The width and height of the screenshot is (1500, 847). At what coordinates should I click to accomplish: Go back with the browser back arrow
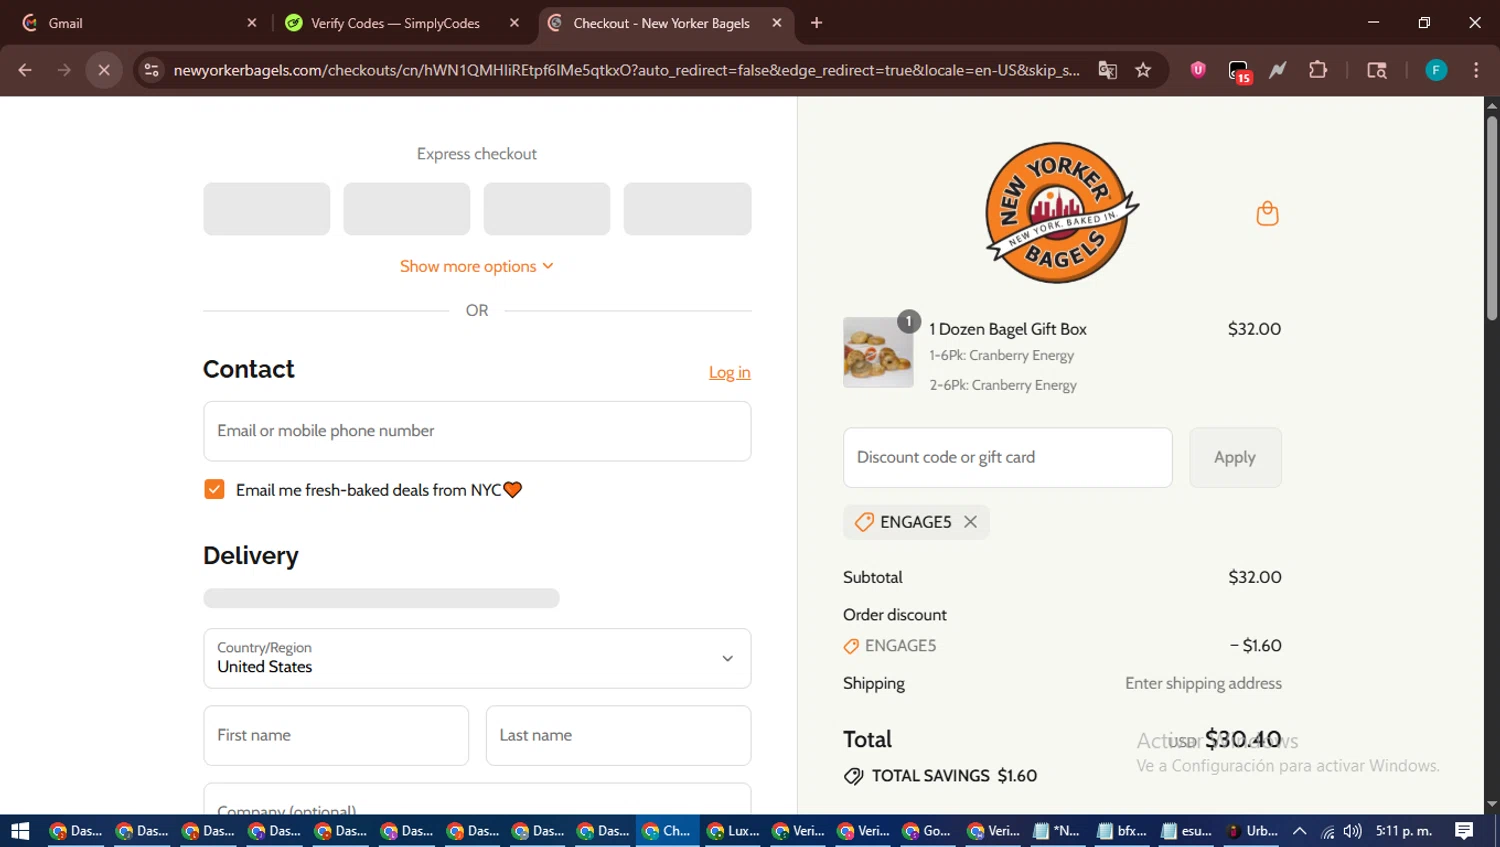[x=25, y=70]
